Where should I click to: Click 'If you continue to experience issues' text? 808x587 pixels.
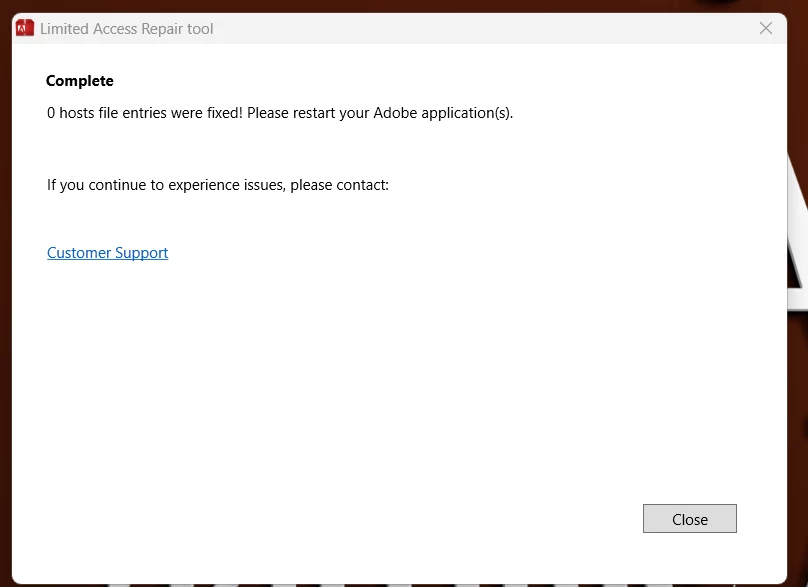point(217,185)
